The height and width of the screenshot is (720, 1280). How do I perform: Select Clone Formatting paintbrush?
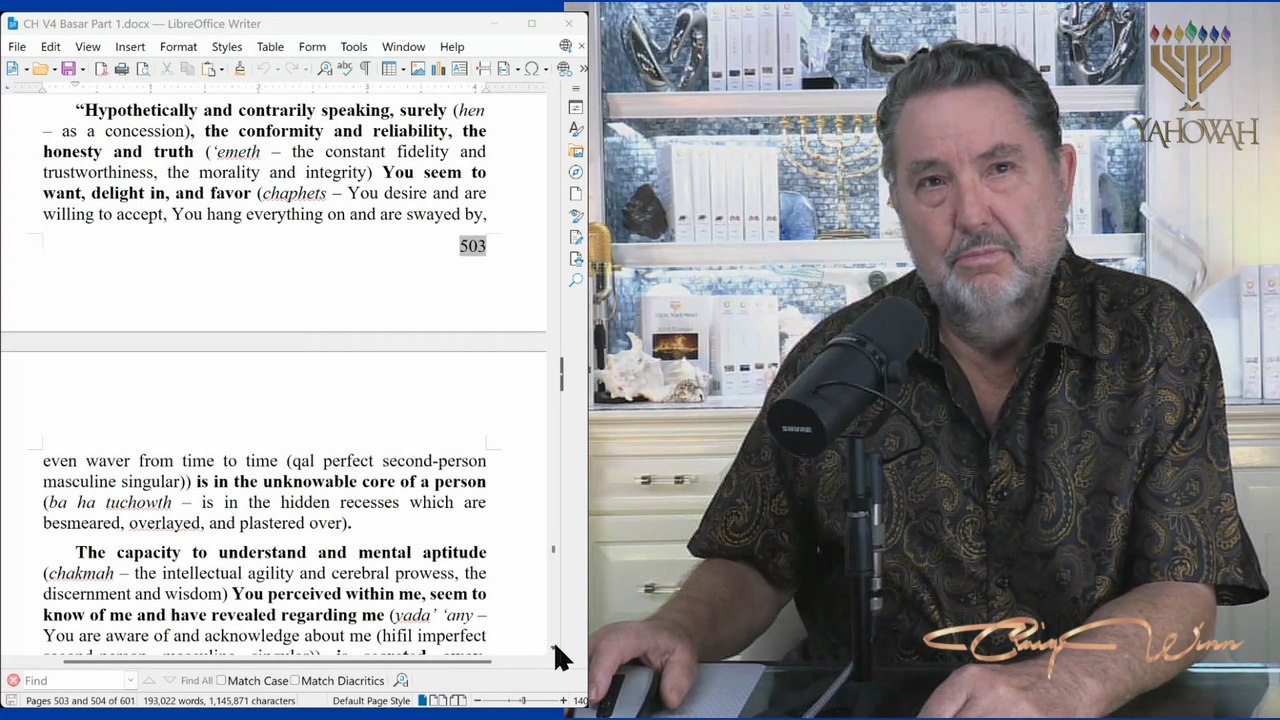tap(239, 69)
